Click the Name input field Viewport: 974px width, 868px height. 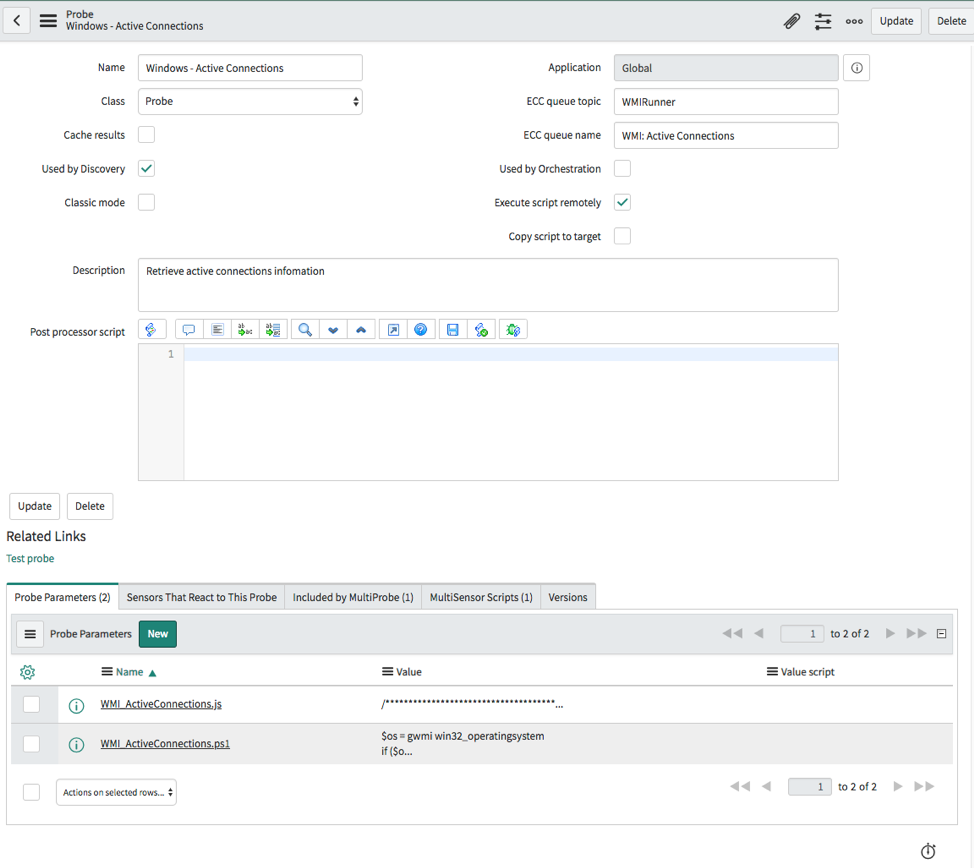tap(250, 68)
